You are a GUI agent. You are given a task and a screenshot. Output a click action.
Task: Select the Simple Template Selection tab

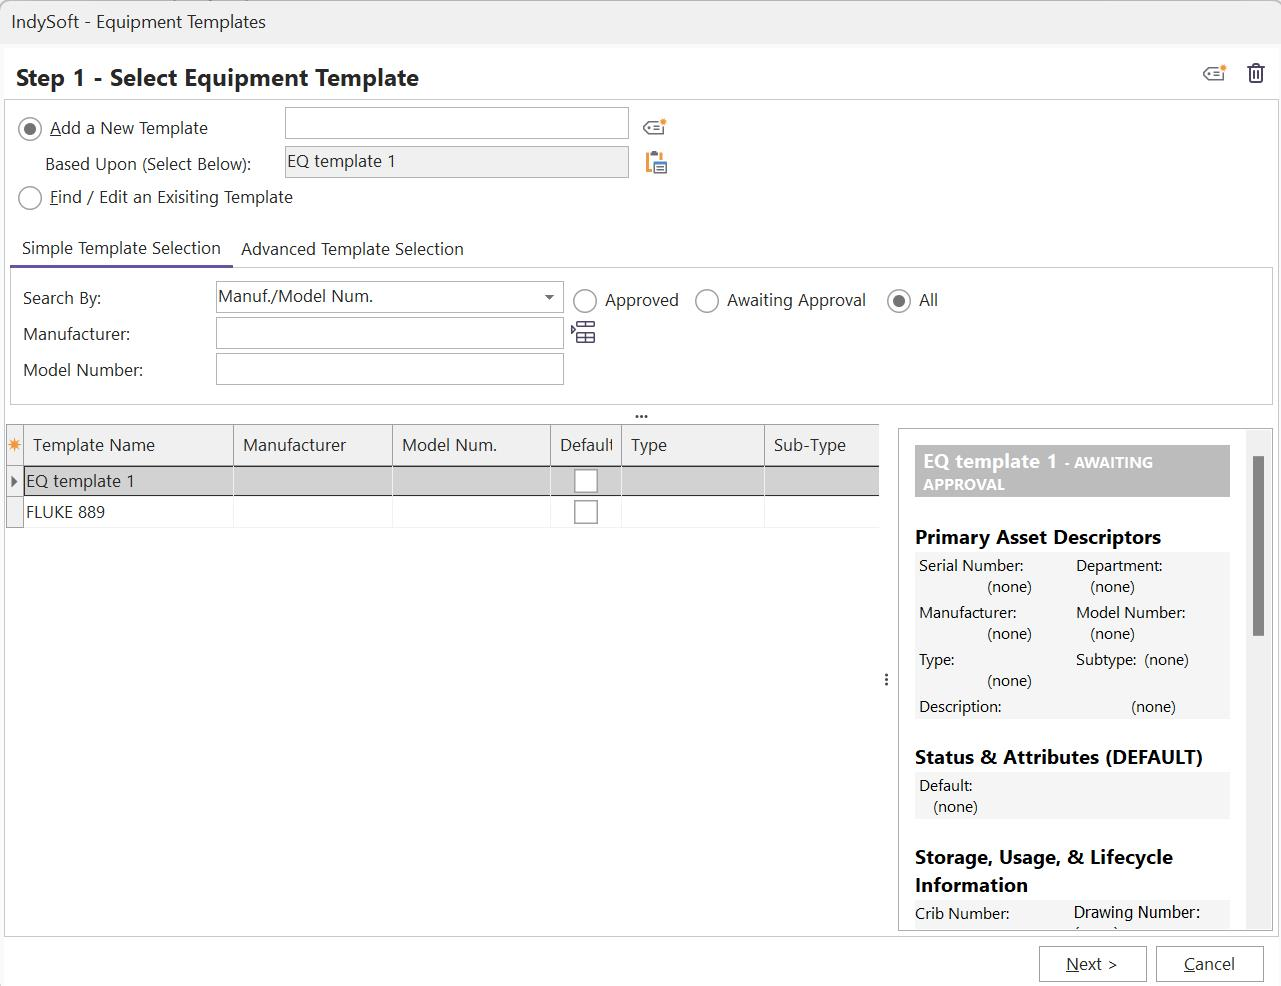pyautogui.click(x=121, y=248)
